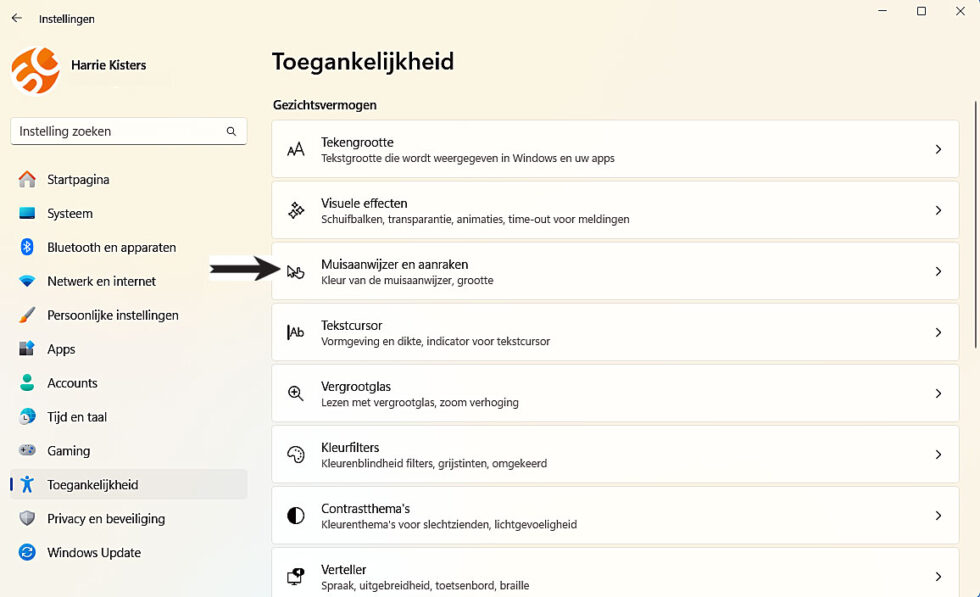Click the Tekstcursor icon

coord(295,332)
